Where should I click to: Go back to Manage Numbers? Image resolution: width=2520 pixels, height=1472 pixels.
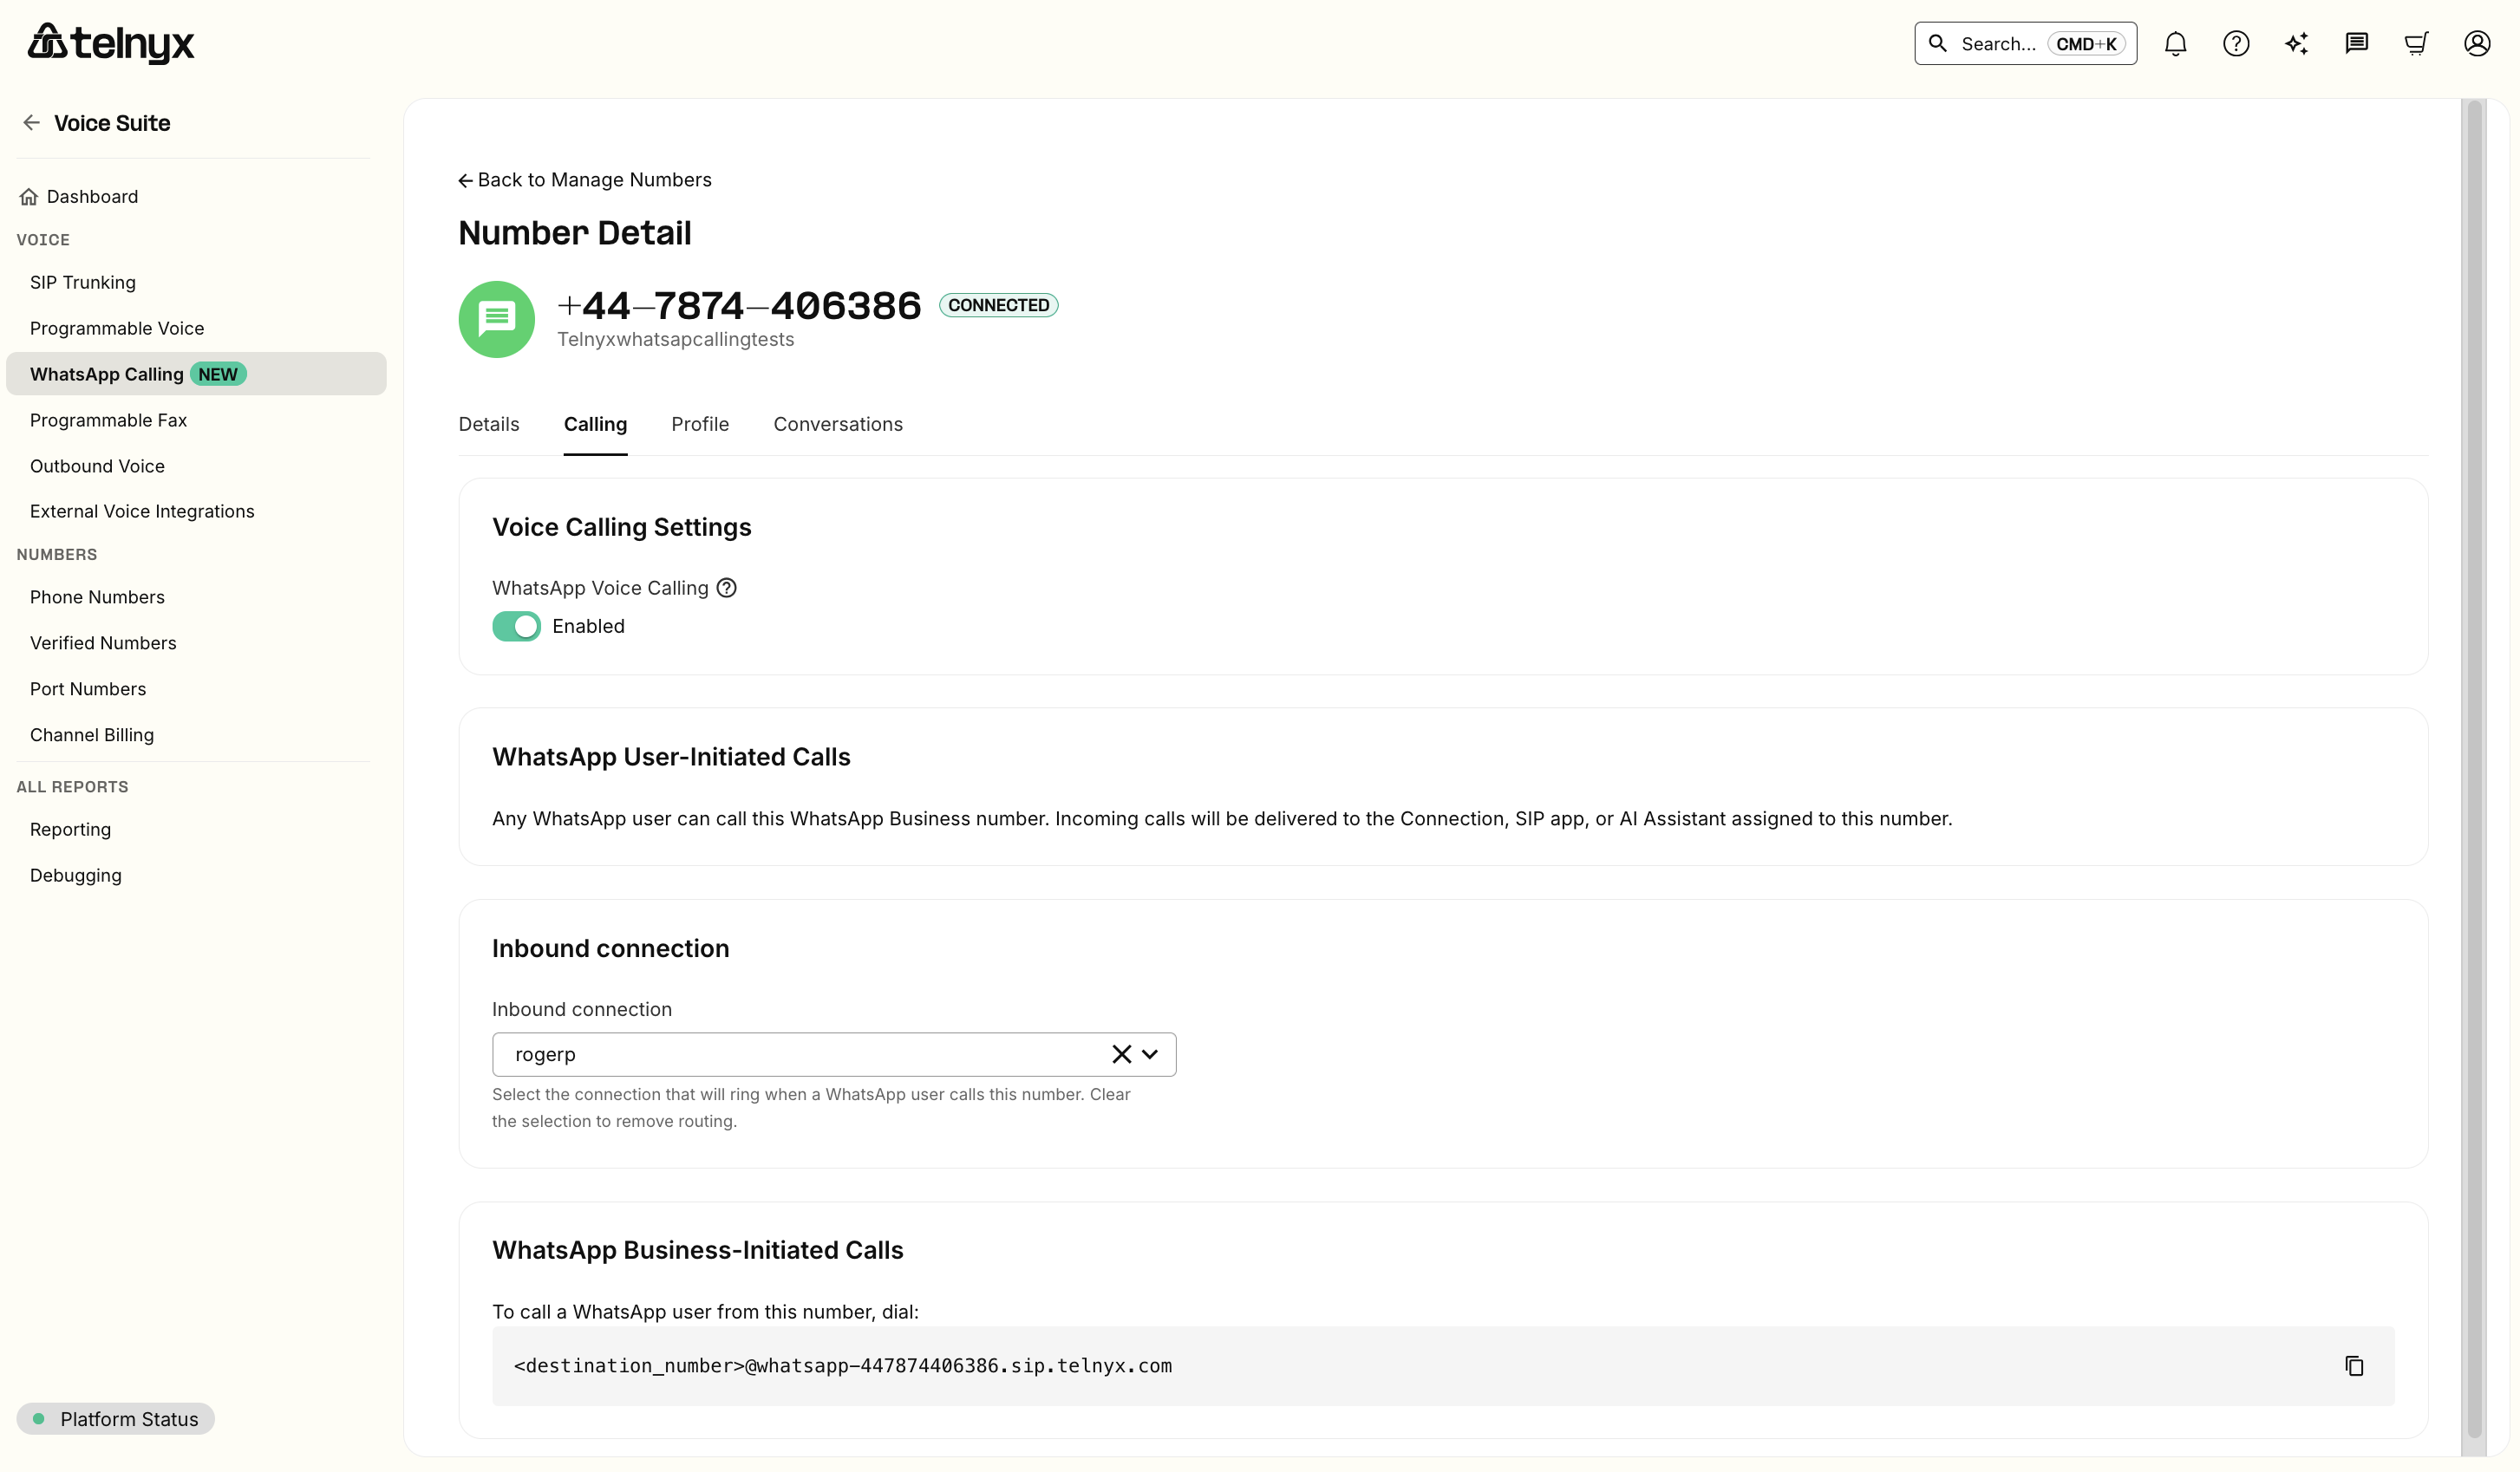[x=585, y=180]
